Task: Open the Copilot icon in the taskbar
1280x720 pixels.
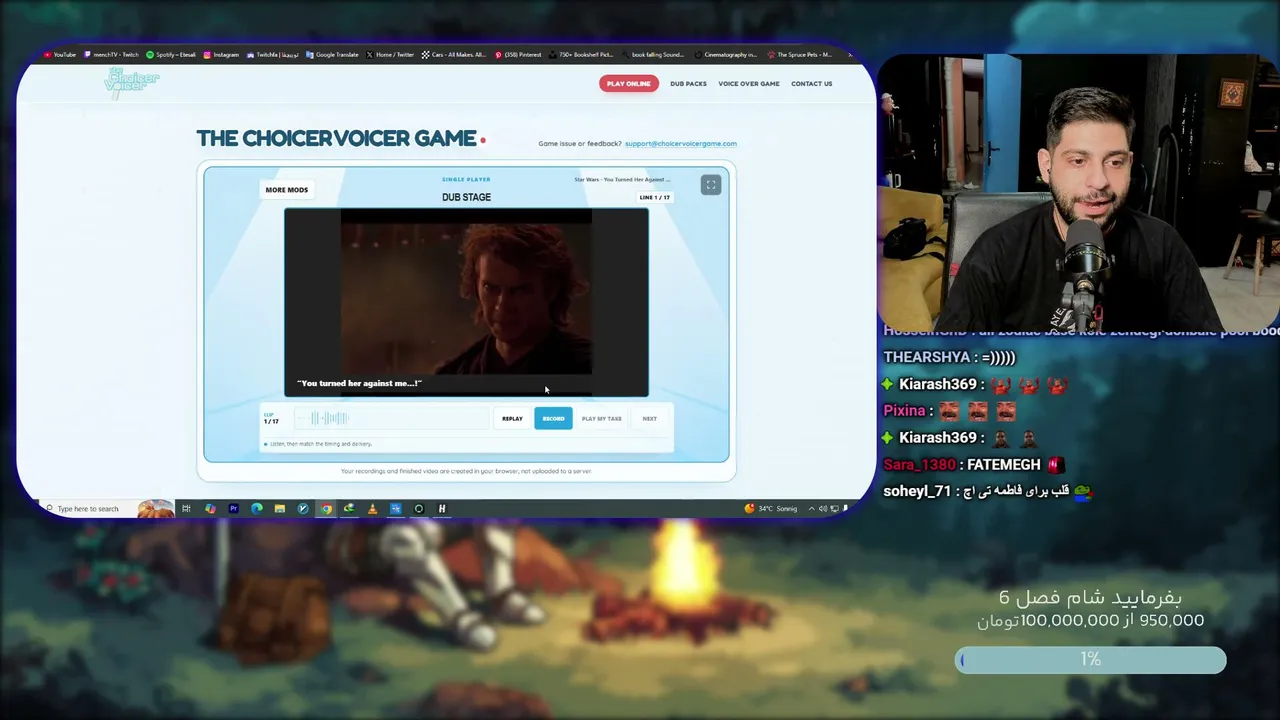Action: [210, 508]
